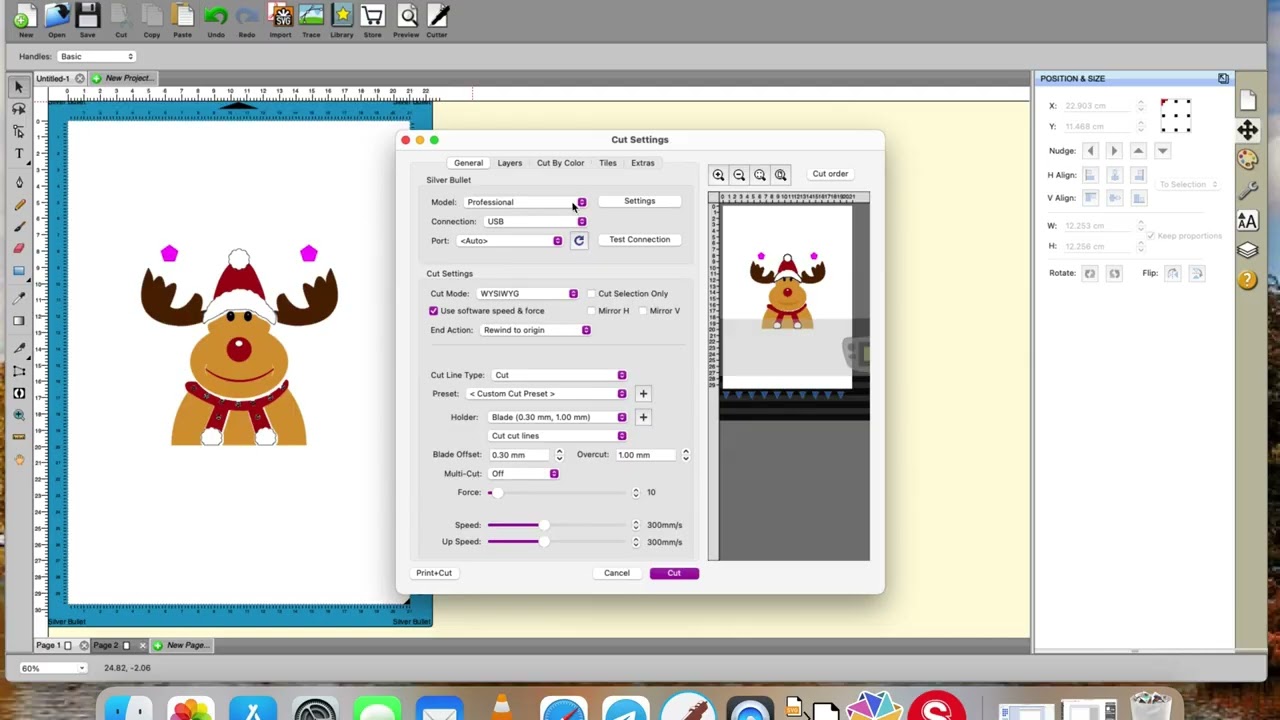Change Cut Mode from WYSIWYG
The width and height of the screenshot is (1280, 720).
[527, 294]
